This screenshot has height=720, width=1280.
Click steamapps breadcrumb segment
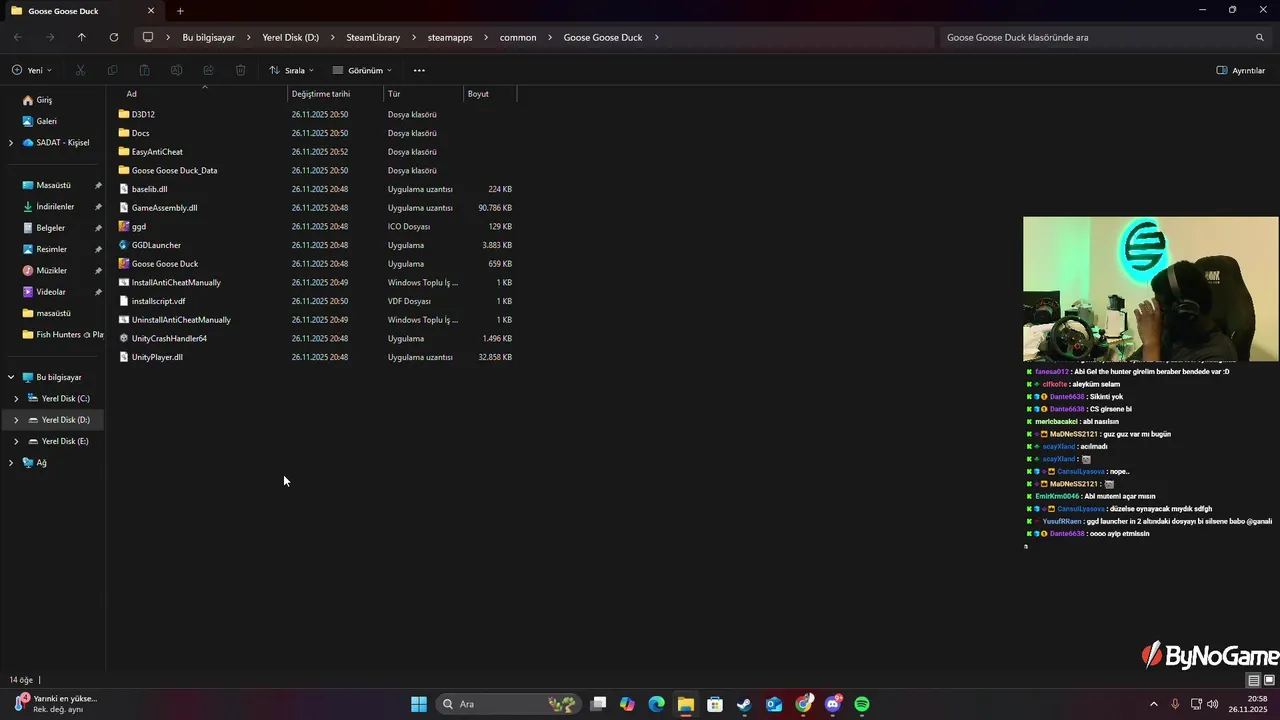point(450,37)
